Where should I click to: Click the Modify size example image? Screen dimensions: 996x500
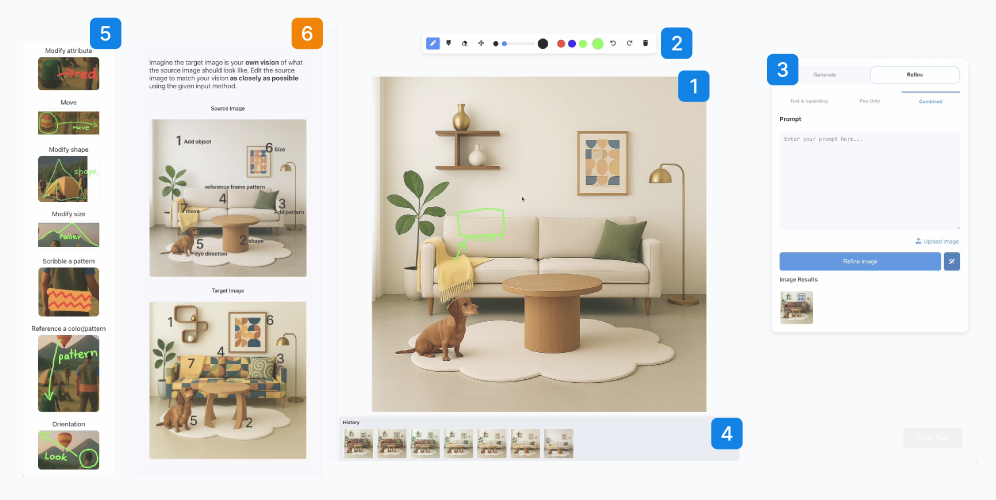69,234
